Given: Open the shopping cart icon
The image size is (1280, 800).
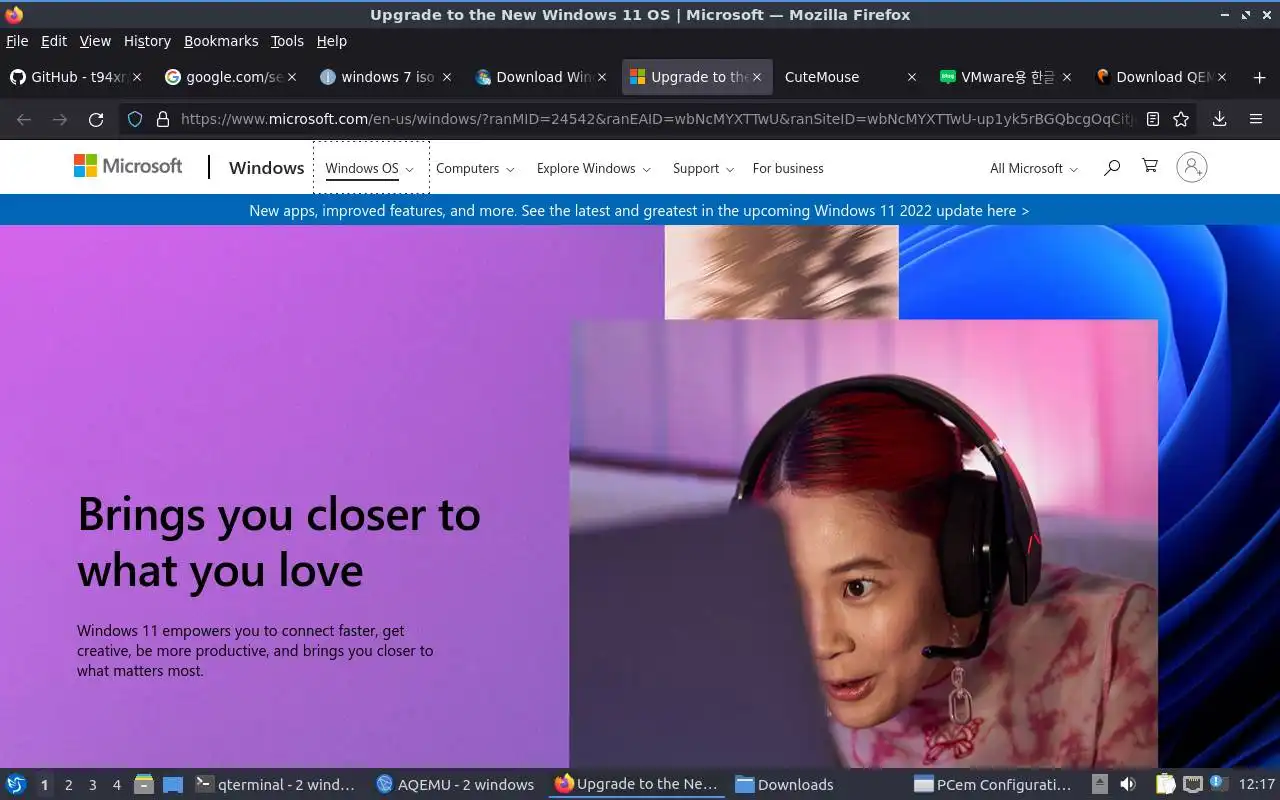Looking at the screenshot, I should pos(1150,166).
